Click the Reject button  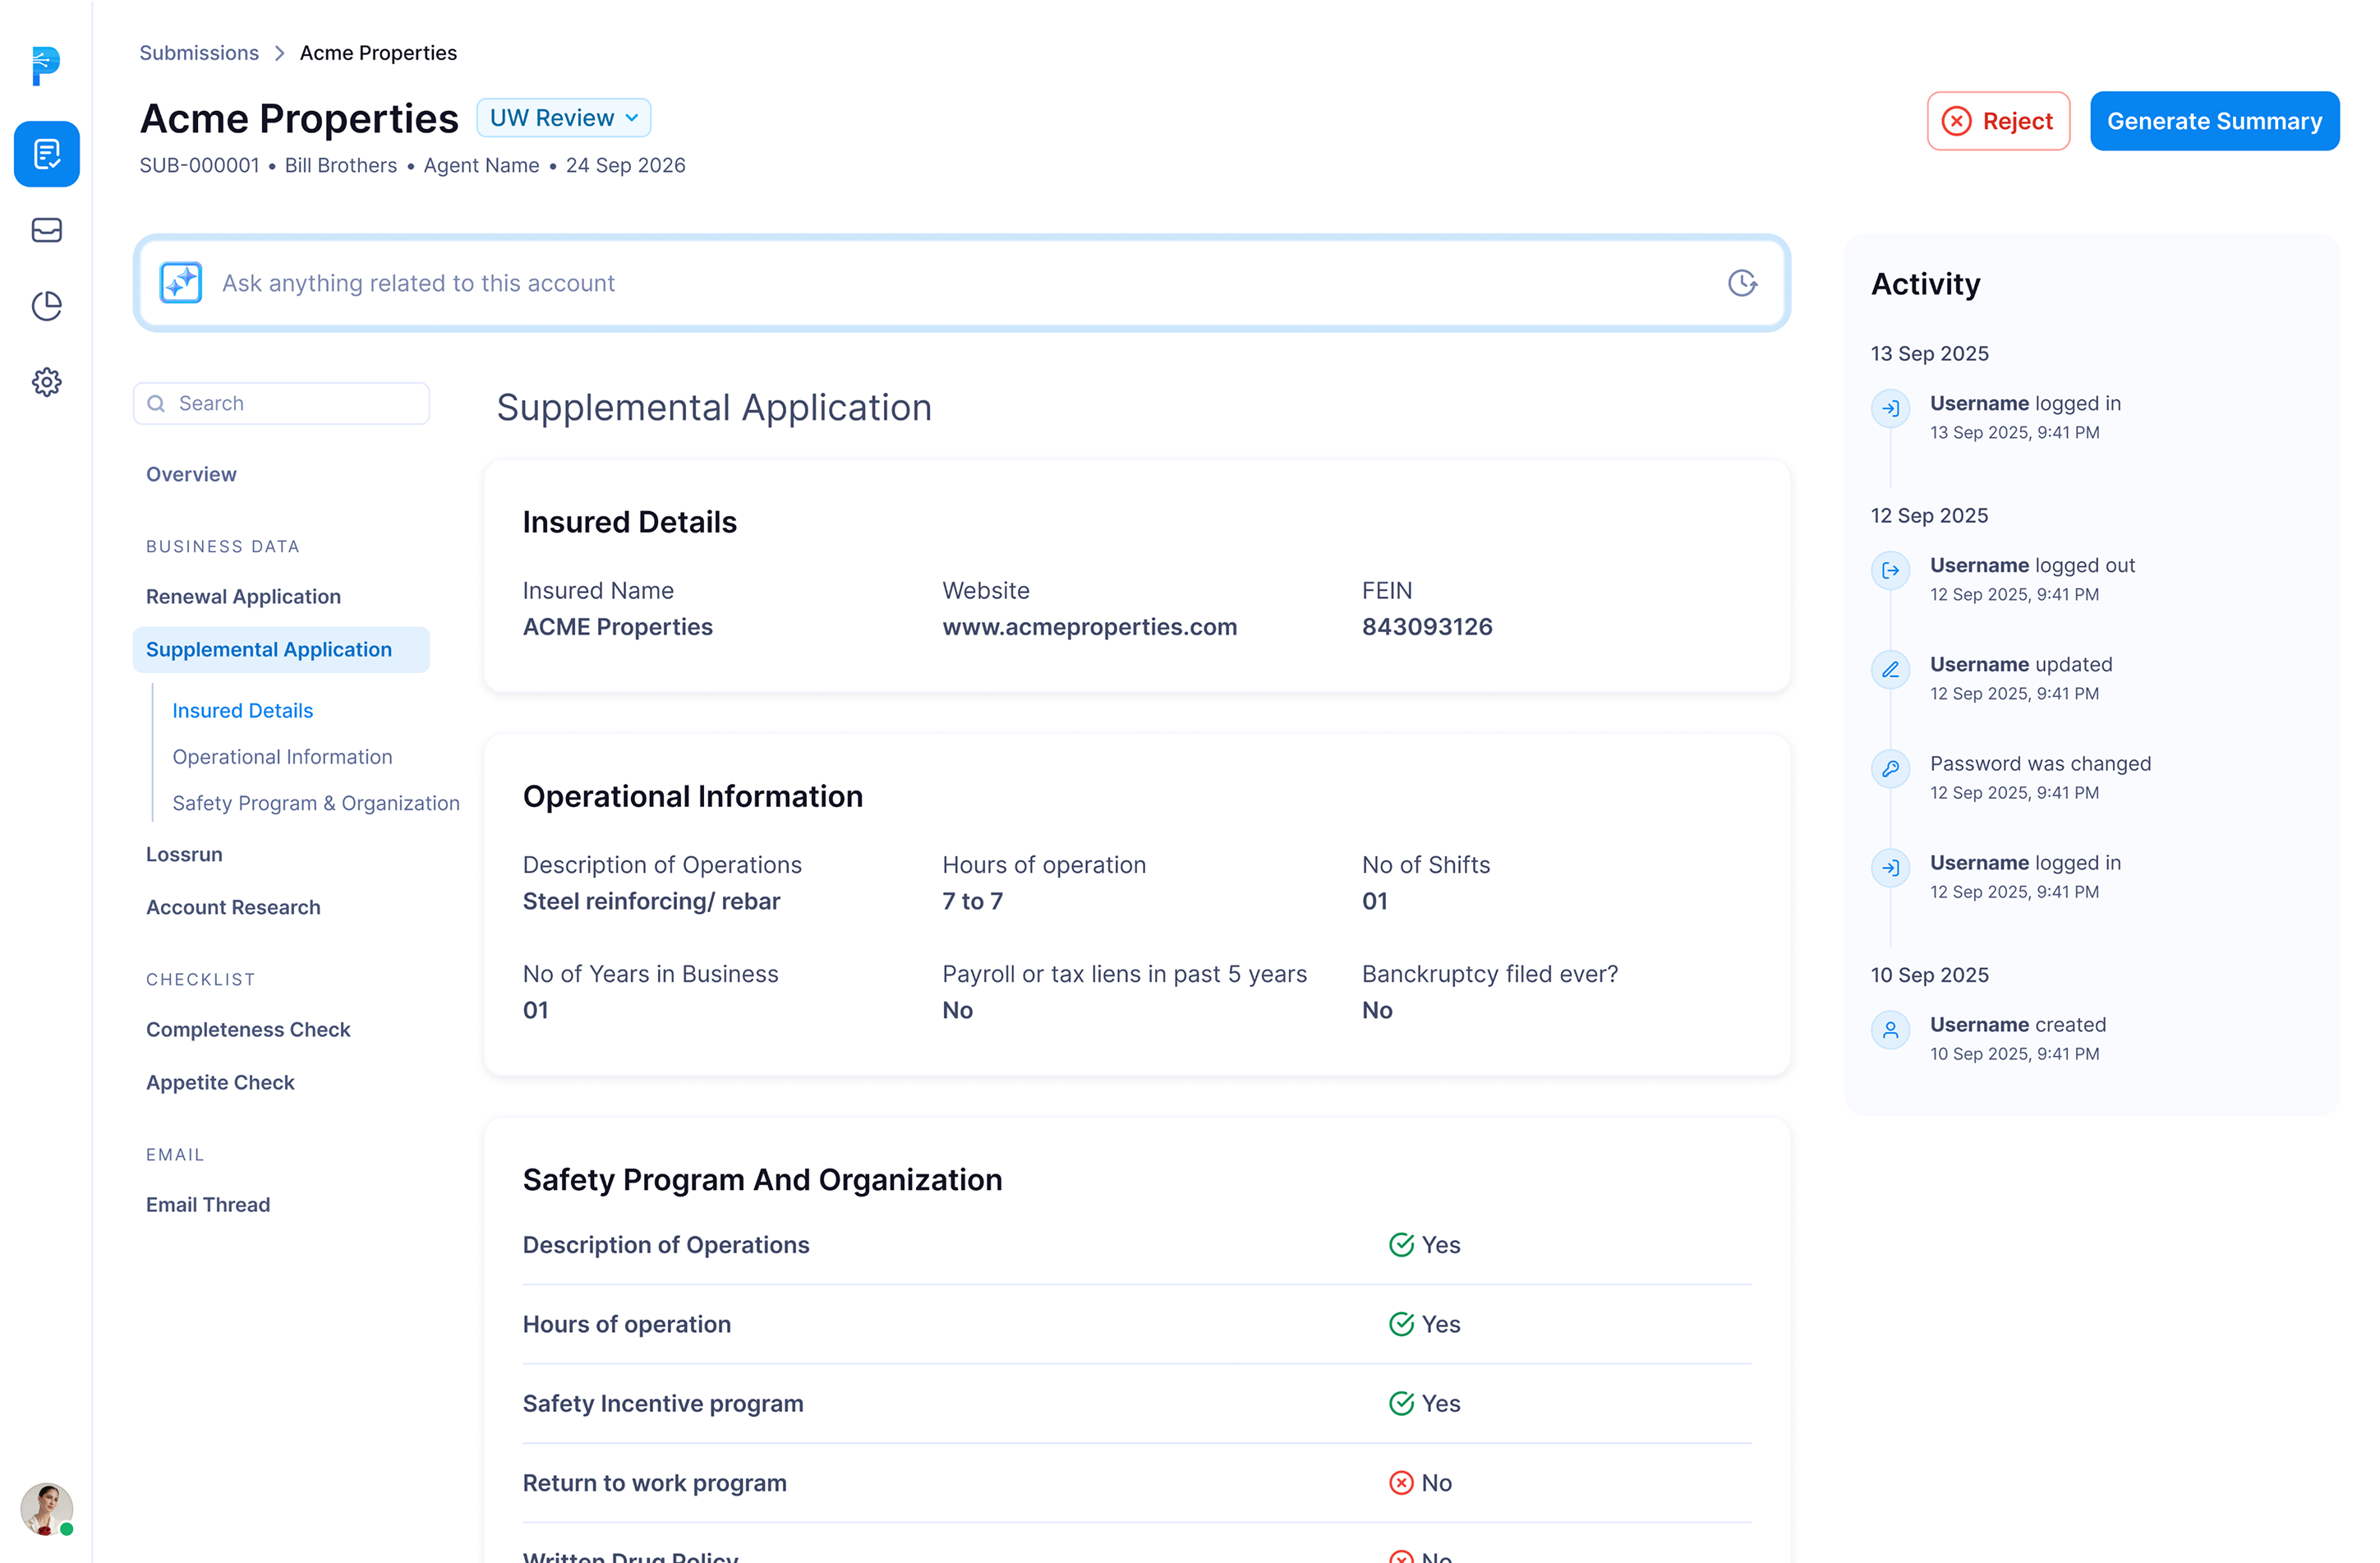[1997, 121]
